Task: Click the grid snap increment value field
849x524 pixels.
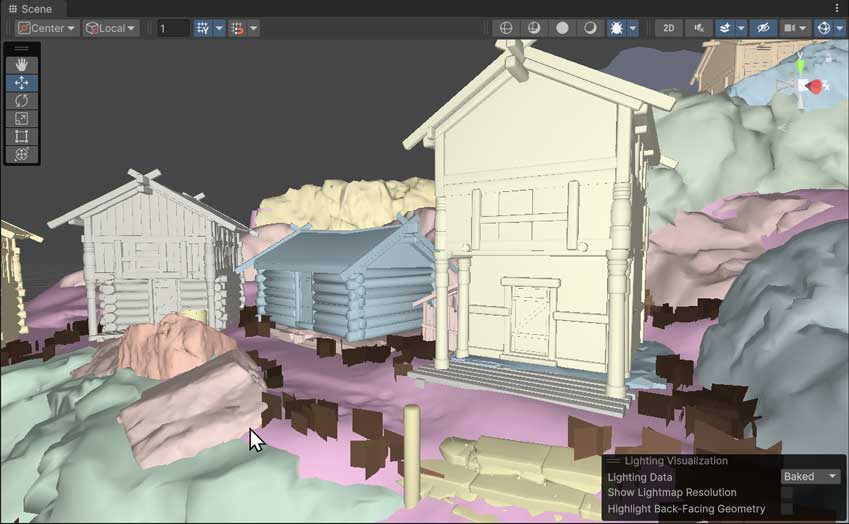Action: click(173, 28)
